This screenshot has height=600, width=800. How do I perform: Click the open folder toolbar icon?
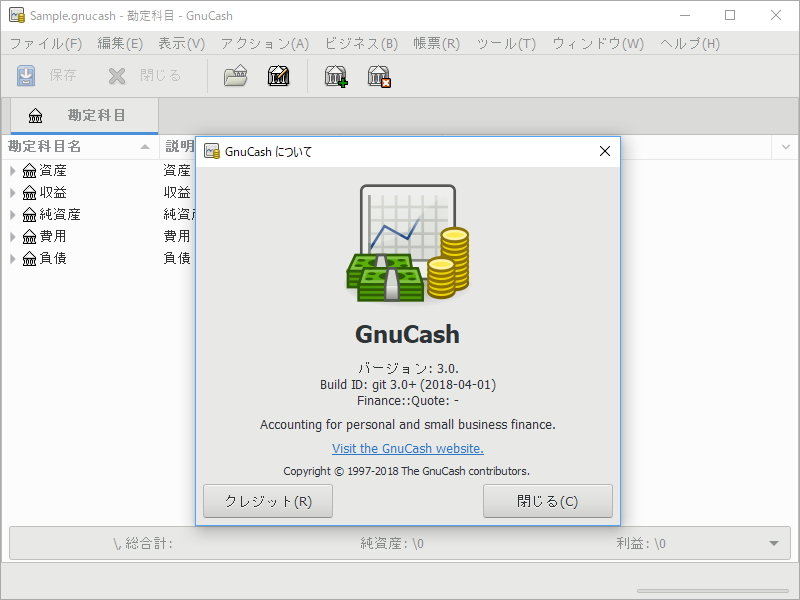coord(235,76)
